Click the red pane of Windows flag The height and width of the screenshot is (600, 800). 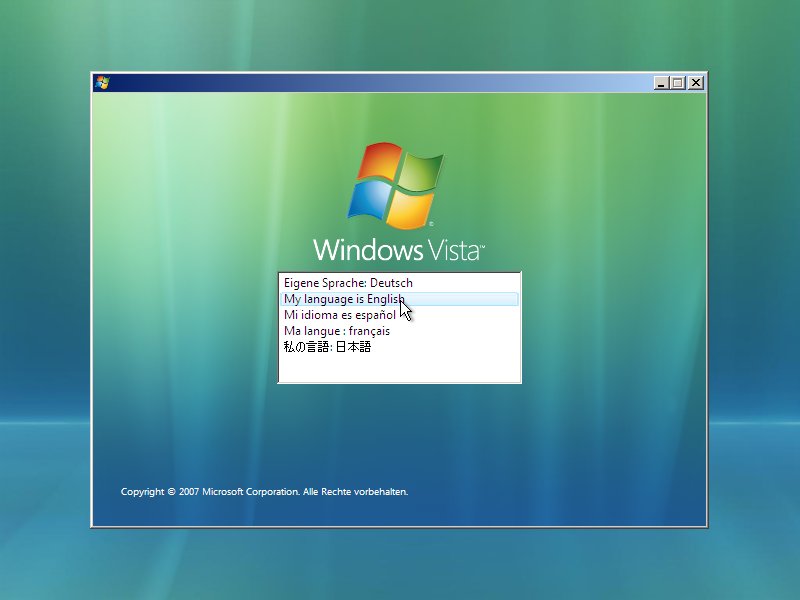pyautogui.click(x=379, y=161)
